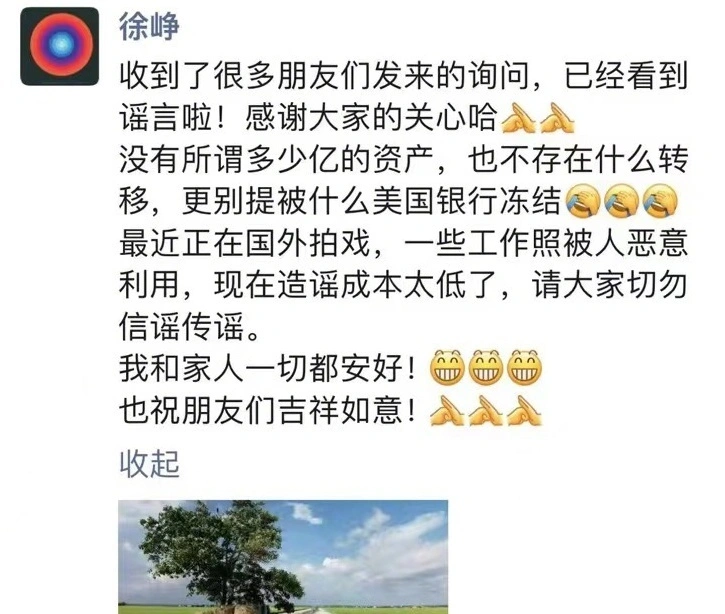Click the first praying hands emoji after 吉祥如意
Image resolution: width=725 pixels, height=614 pixels.
(447, 411)
